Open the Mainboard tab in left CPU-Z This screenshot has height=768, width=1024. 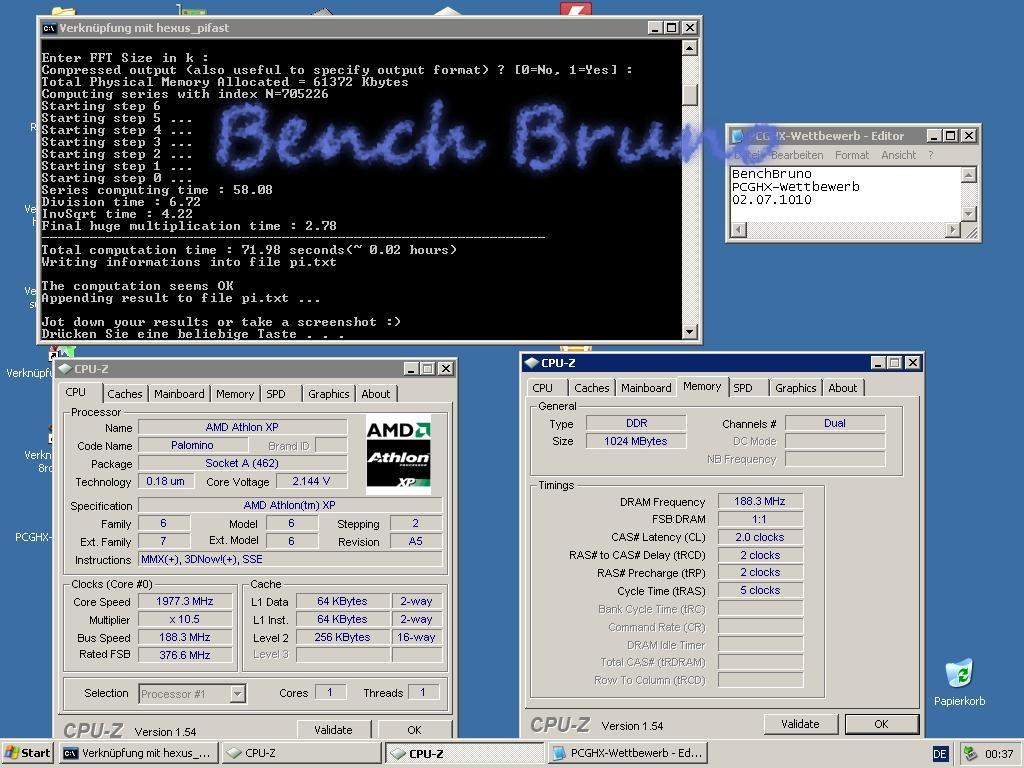pyautogui.click(x=179, y=394)
